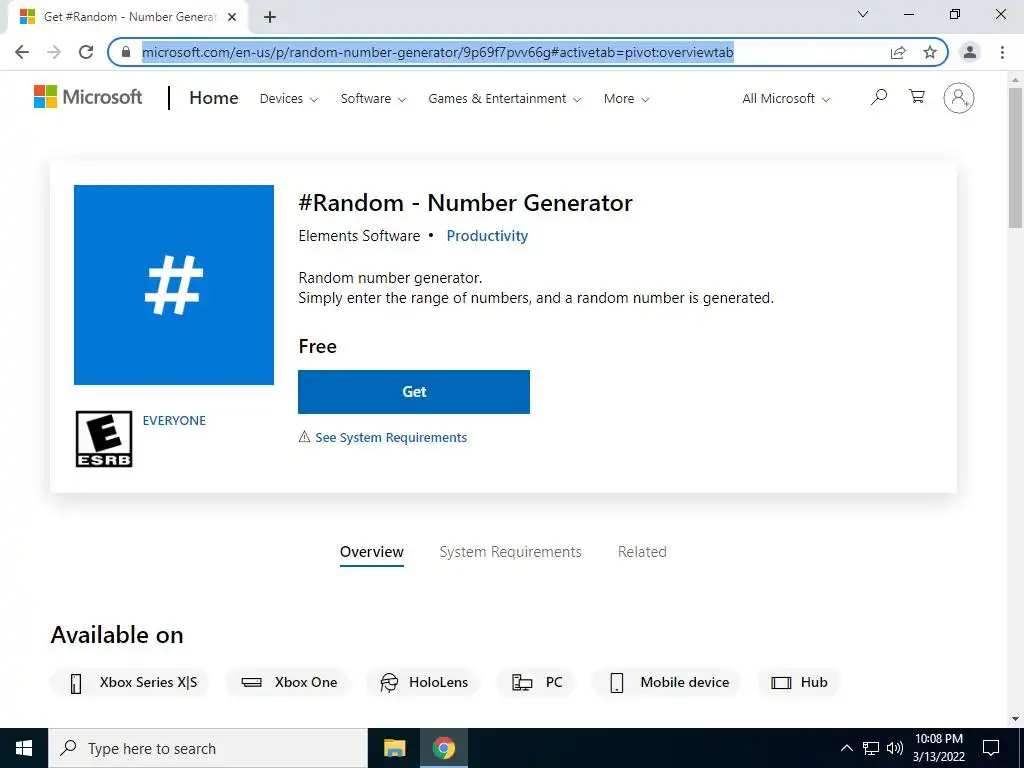Select the Hub platform chip
Image resolution: width=1024 pixels, height=768 pixels.
[799, 682]
